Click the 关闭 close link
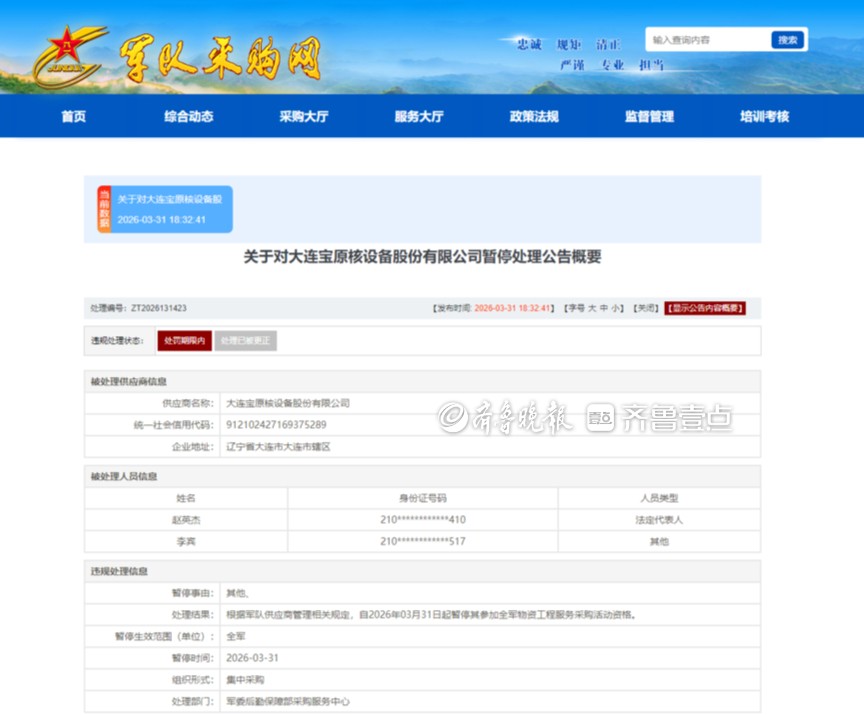Viewport: 864px width, 715px height. pyautogui.click(x=646, y=308)
